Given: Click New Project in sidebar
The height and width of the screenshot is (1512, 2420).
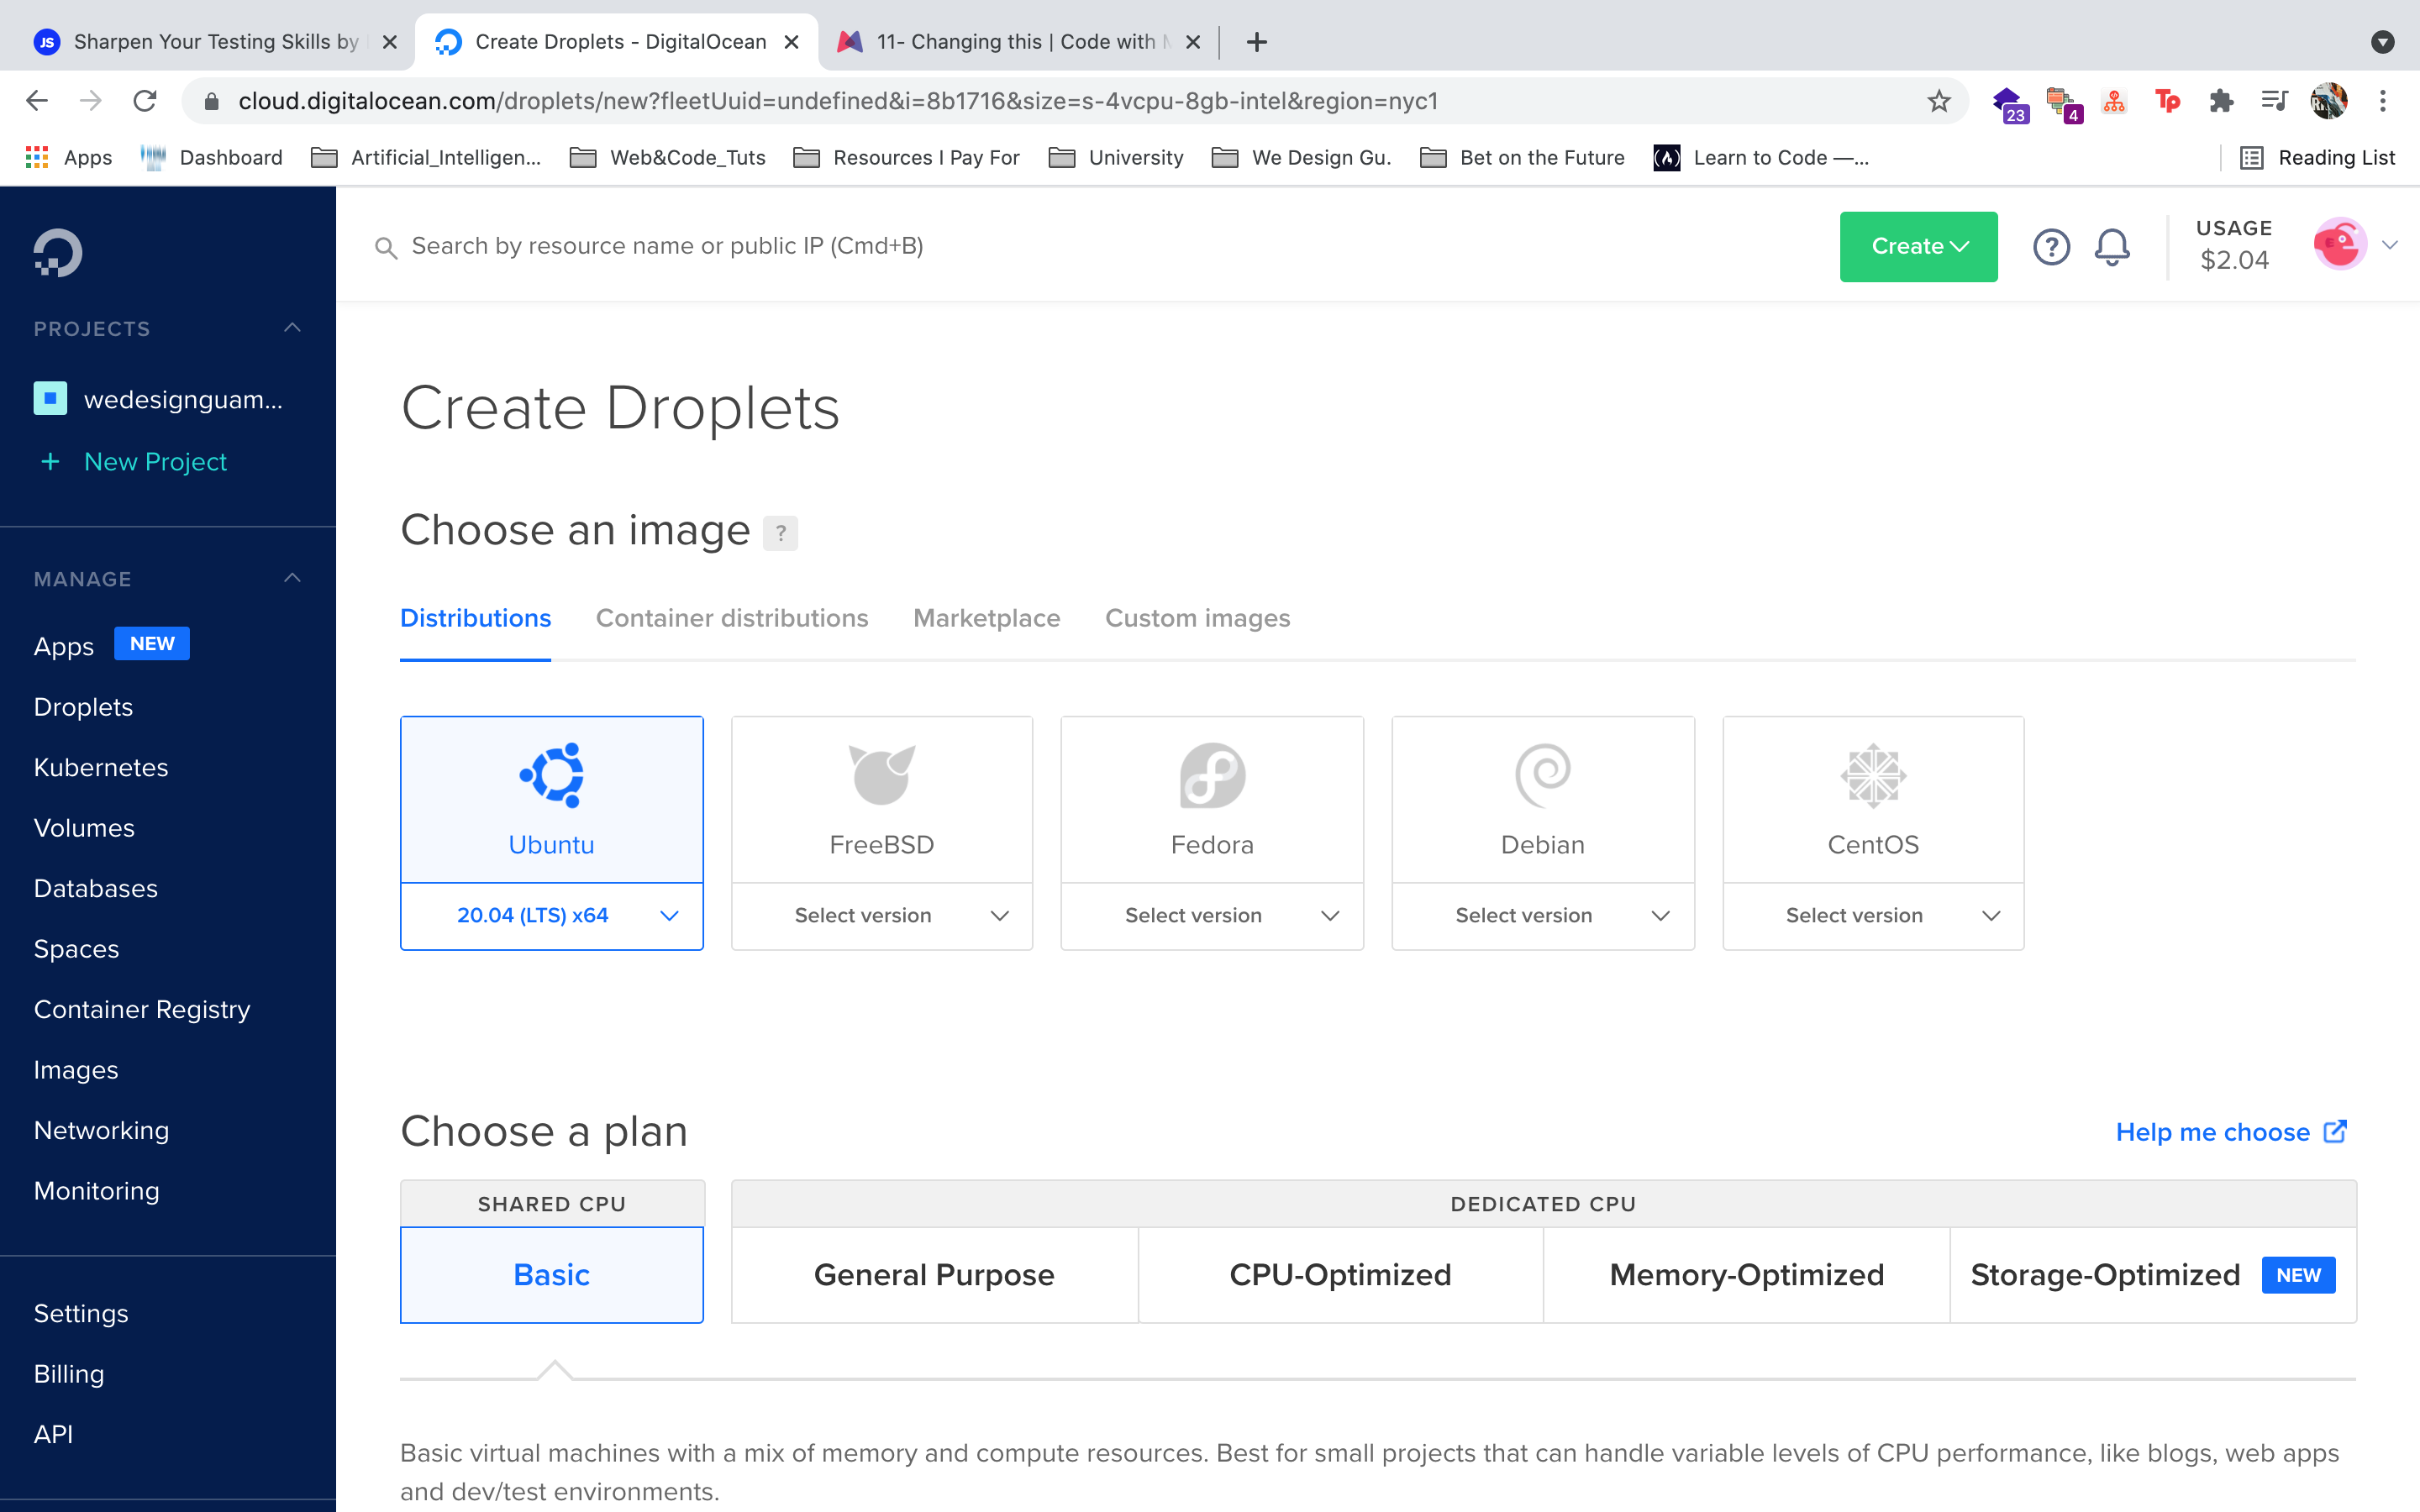Looking at the screenshot, I should coord(155,461).
